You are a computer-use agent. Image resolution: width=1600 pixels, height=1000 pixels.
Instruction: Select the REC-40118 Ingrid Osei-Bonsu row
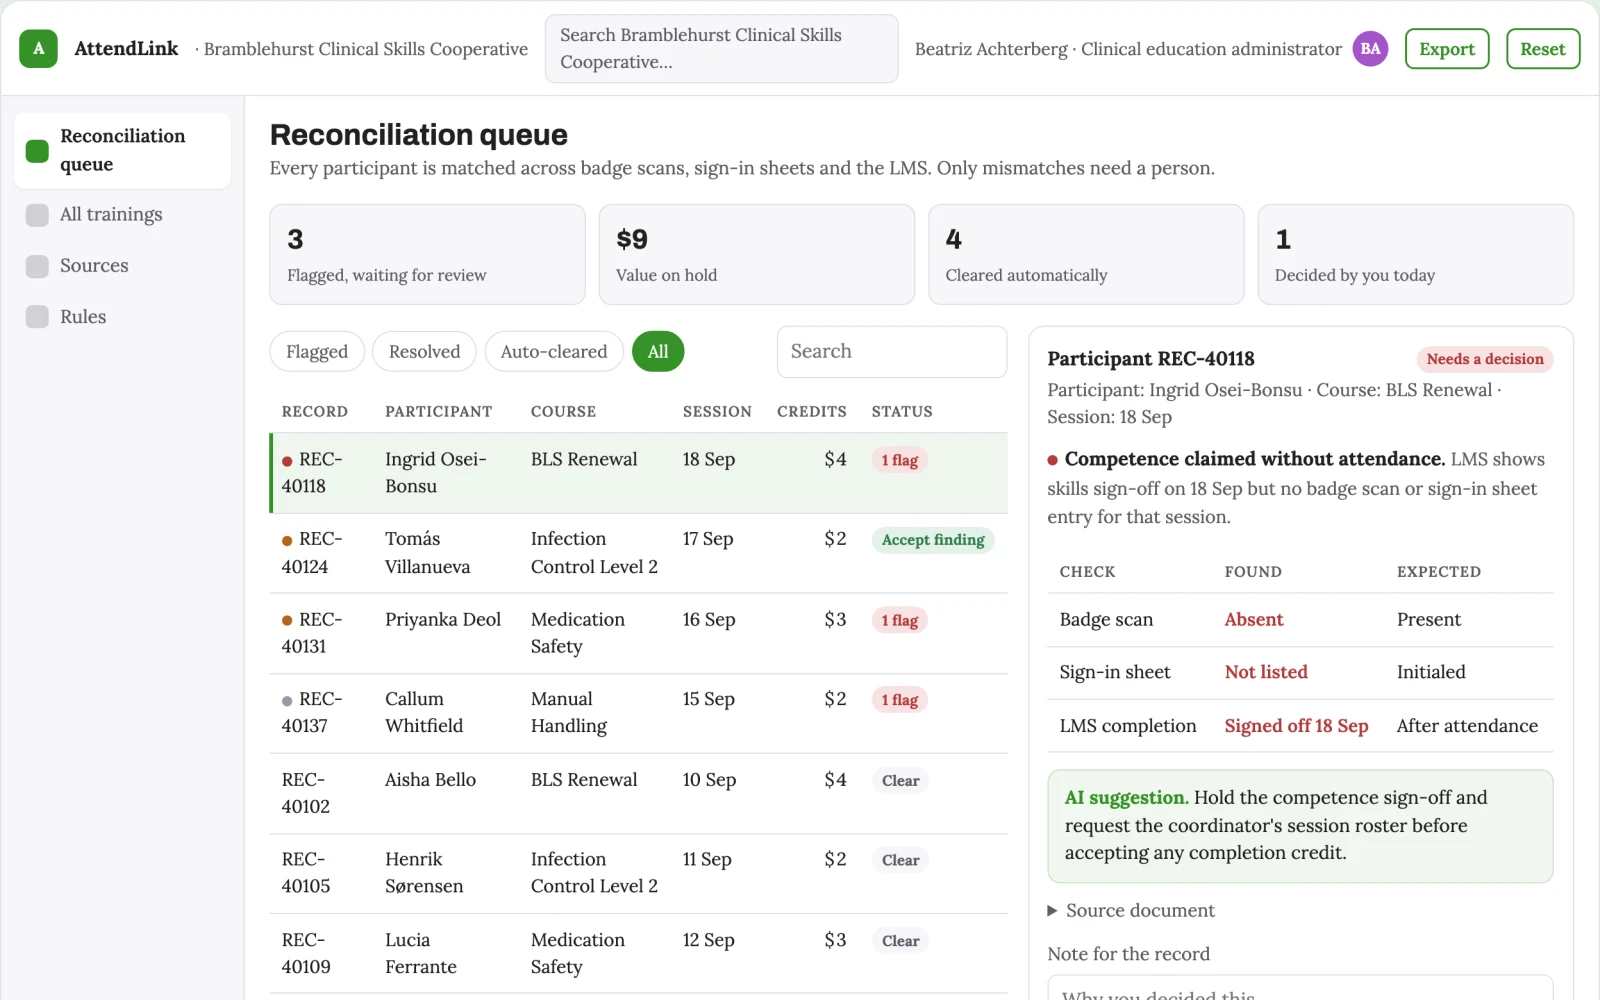[x=638, y=473]
